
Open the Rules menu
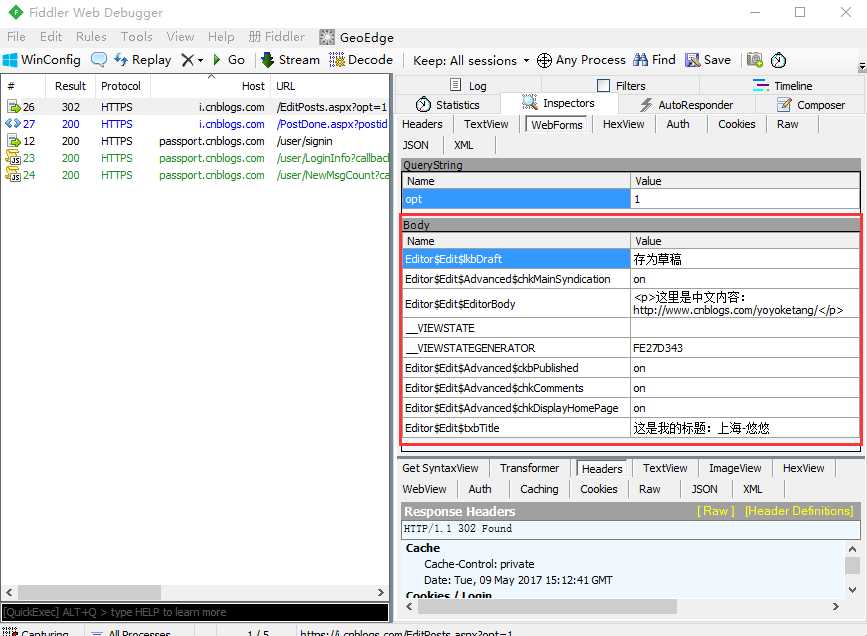click(91, 37)
